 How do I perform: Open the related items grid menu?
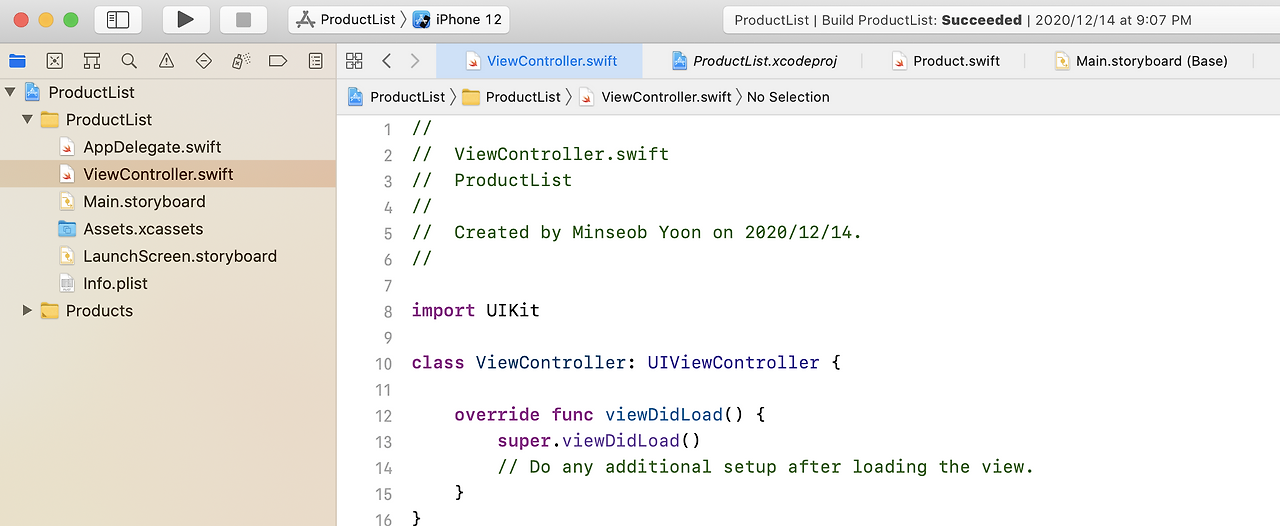[x=354, y=61]
